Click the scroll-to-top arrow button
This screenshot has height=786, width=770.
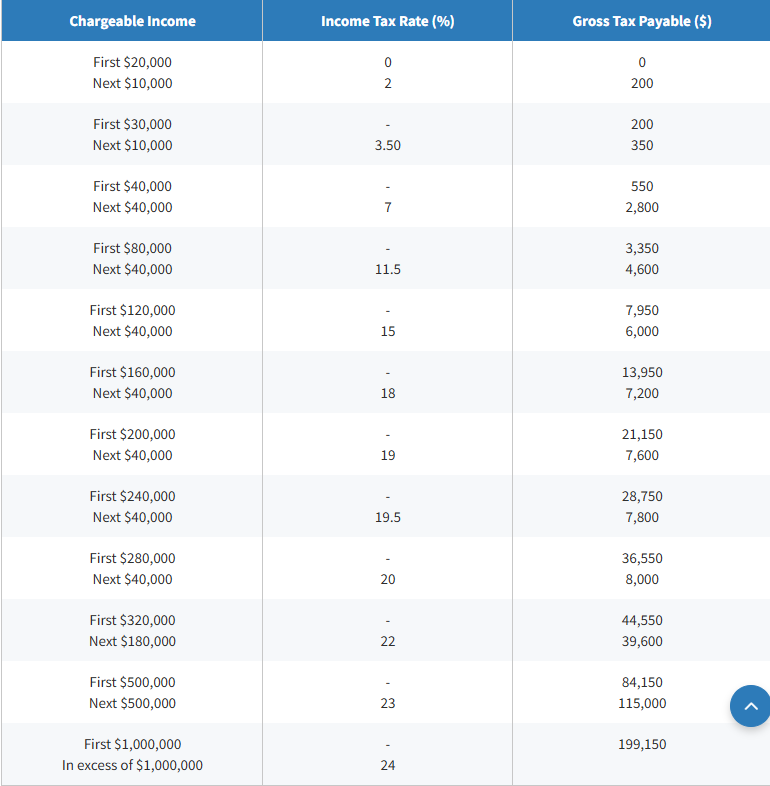click(750, 706)
